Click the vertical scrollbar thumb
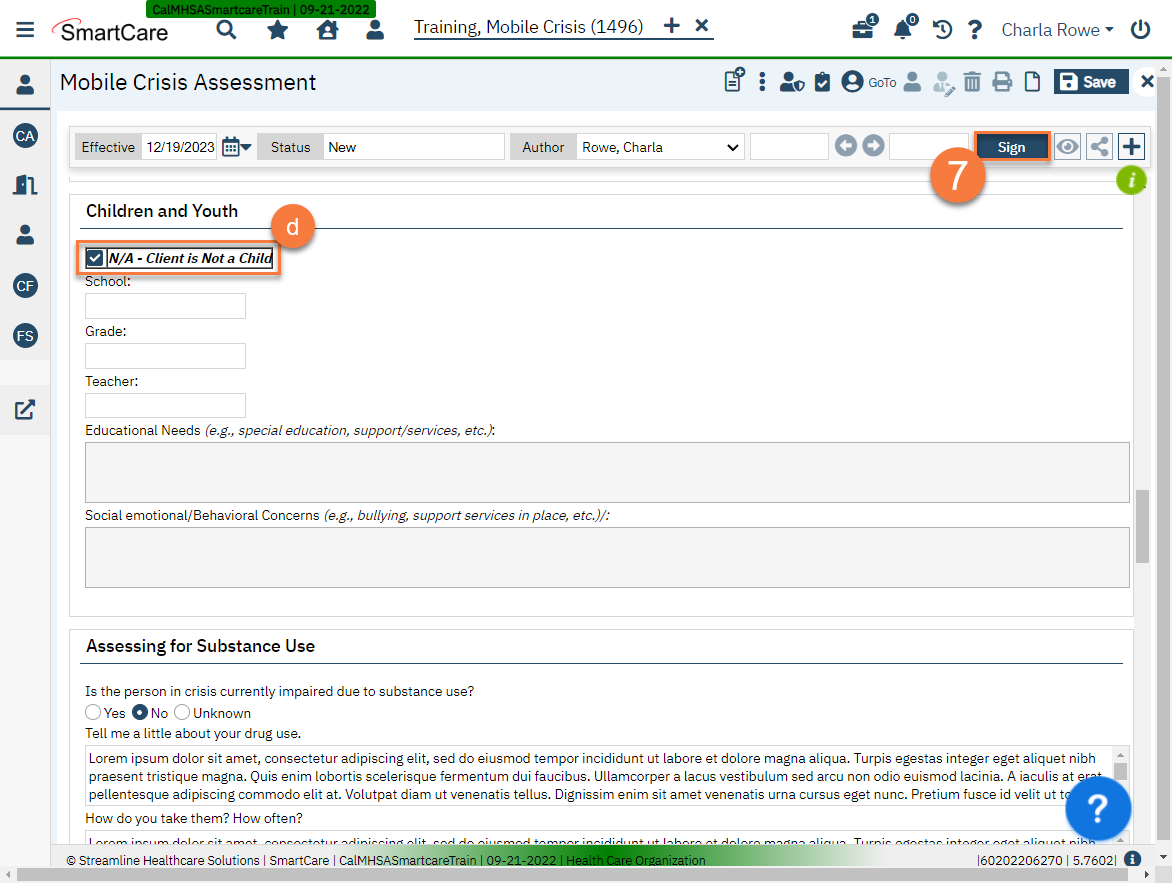This screenshot has height=883, width=1172. (x=1142, y=526)
